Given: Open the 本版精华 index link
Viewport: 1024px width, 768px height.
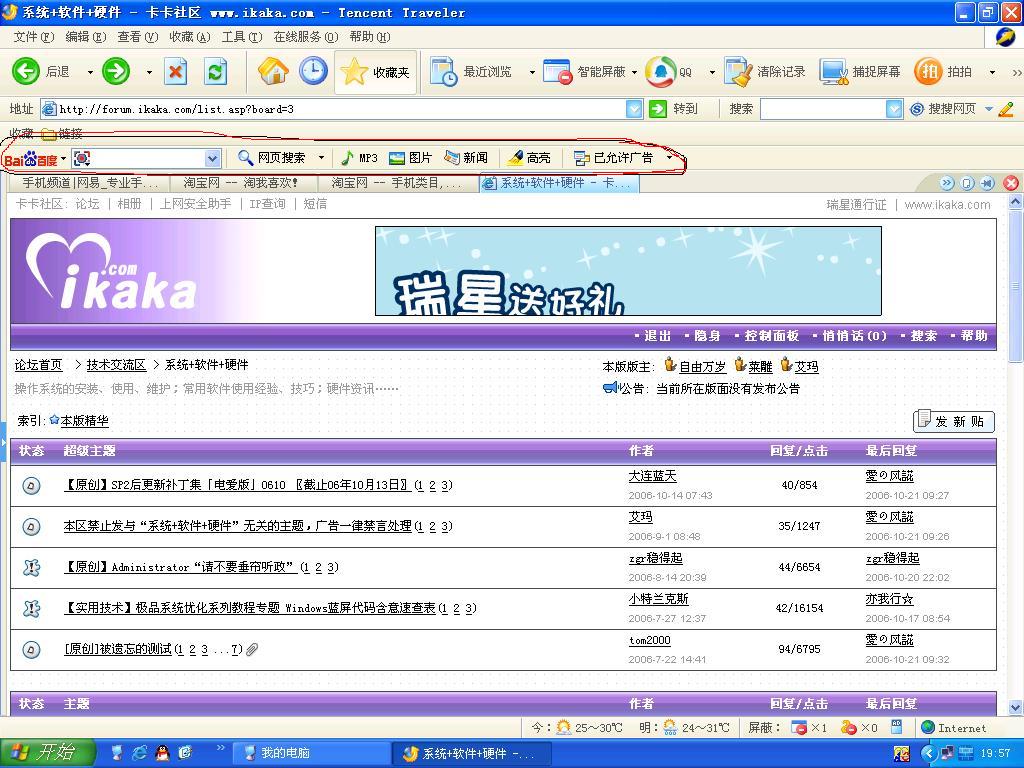Looking at the screenshot, I should 84,421.
